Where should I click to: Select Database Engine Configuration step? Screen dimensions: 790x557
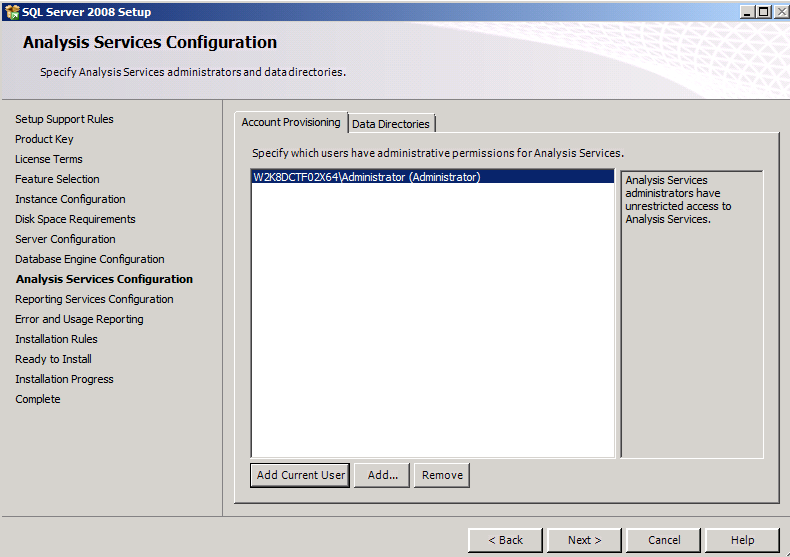tap(90, 259)
